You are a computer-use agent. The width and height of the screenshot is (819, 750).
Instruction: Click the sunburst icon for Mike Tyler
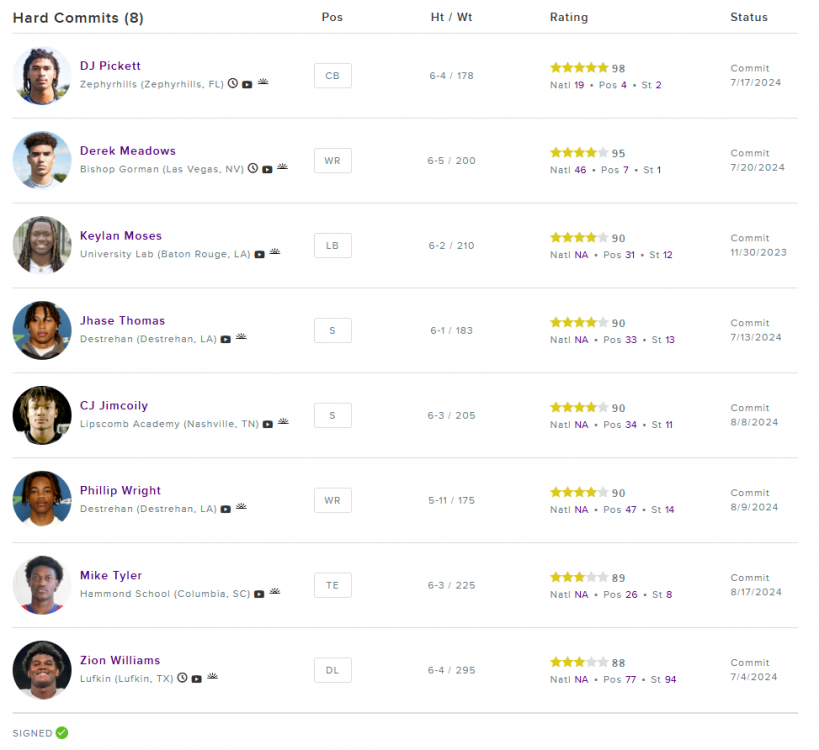click(275, 593)
